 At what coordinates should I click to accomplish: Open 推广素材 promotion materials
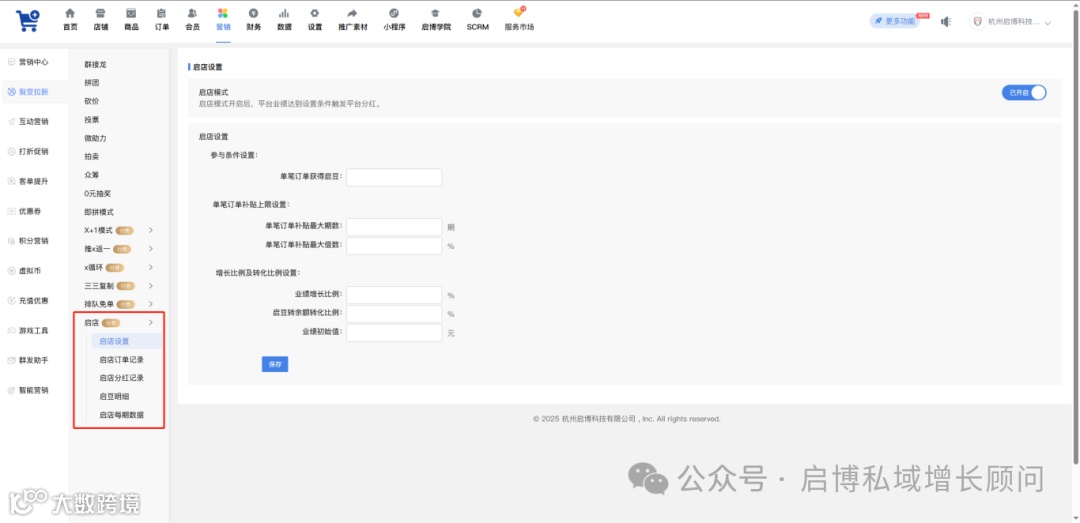(353, 20)
